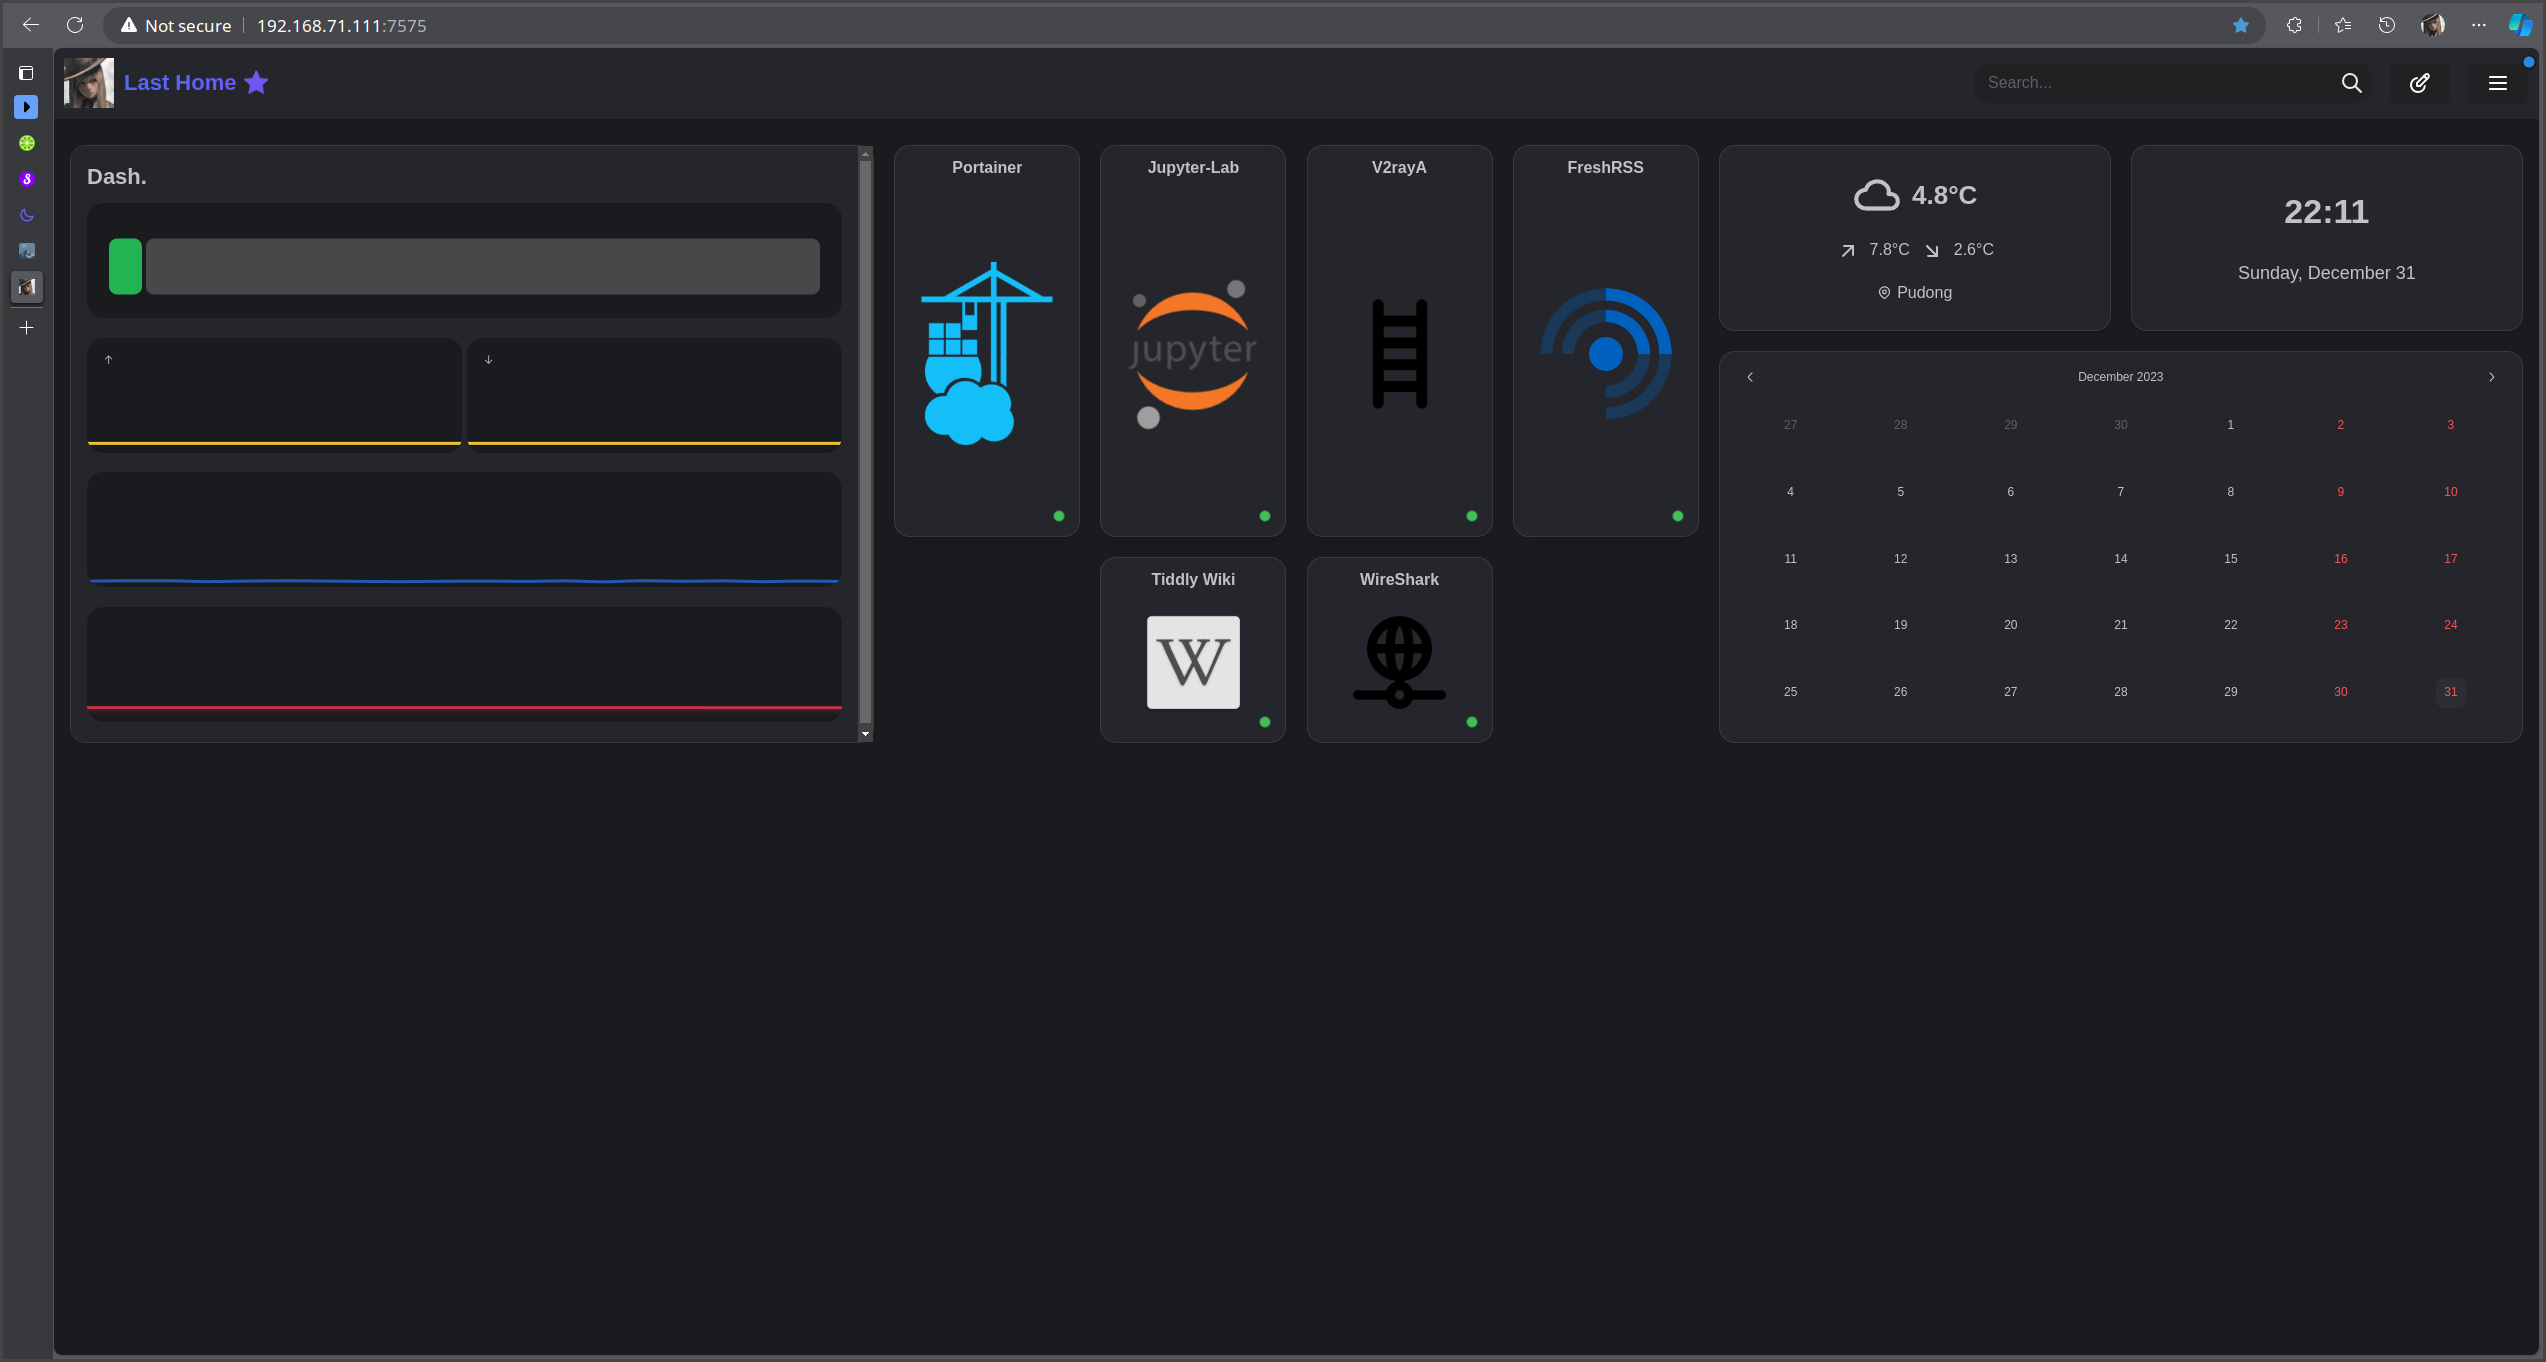Select the active Last Home sidebar tab

(27, 287)
